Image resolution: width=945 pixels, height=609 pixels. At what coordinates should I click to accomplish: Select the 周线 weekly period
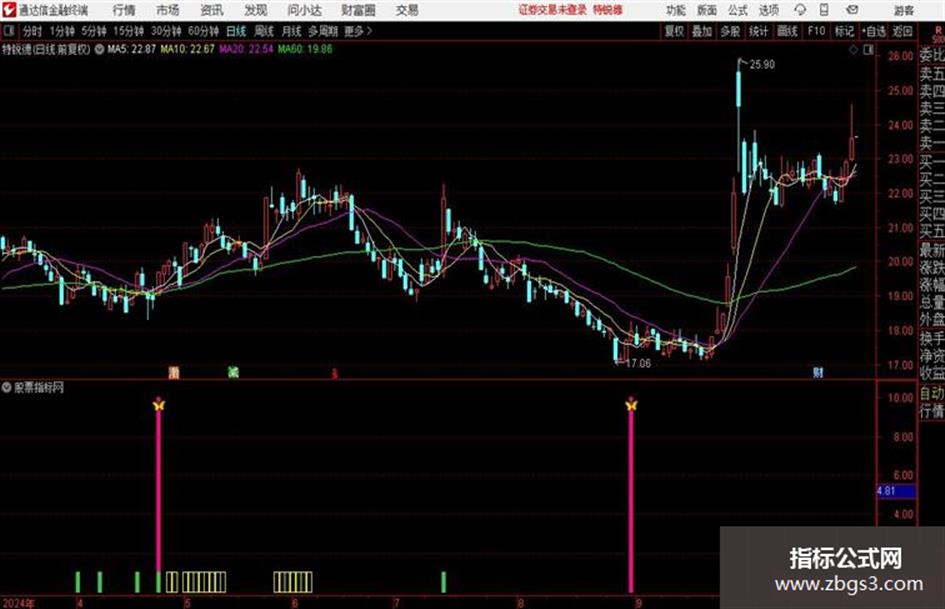click(264, 31)
